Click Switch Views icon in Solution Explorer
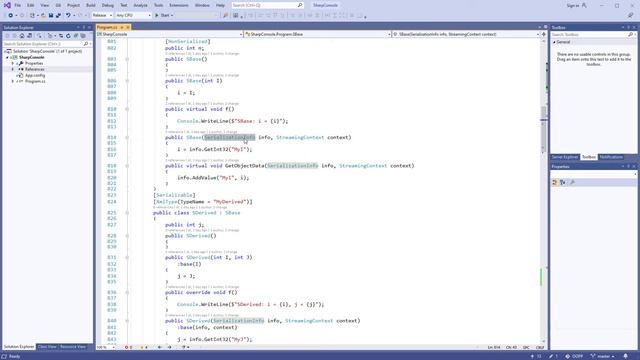 (x=29, y=36)
